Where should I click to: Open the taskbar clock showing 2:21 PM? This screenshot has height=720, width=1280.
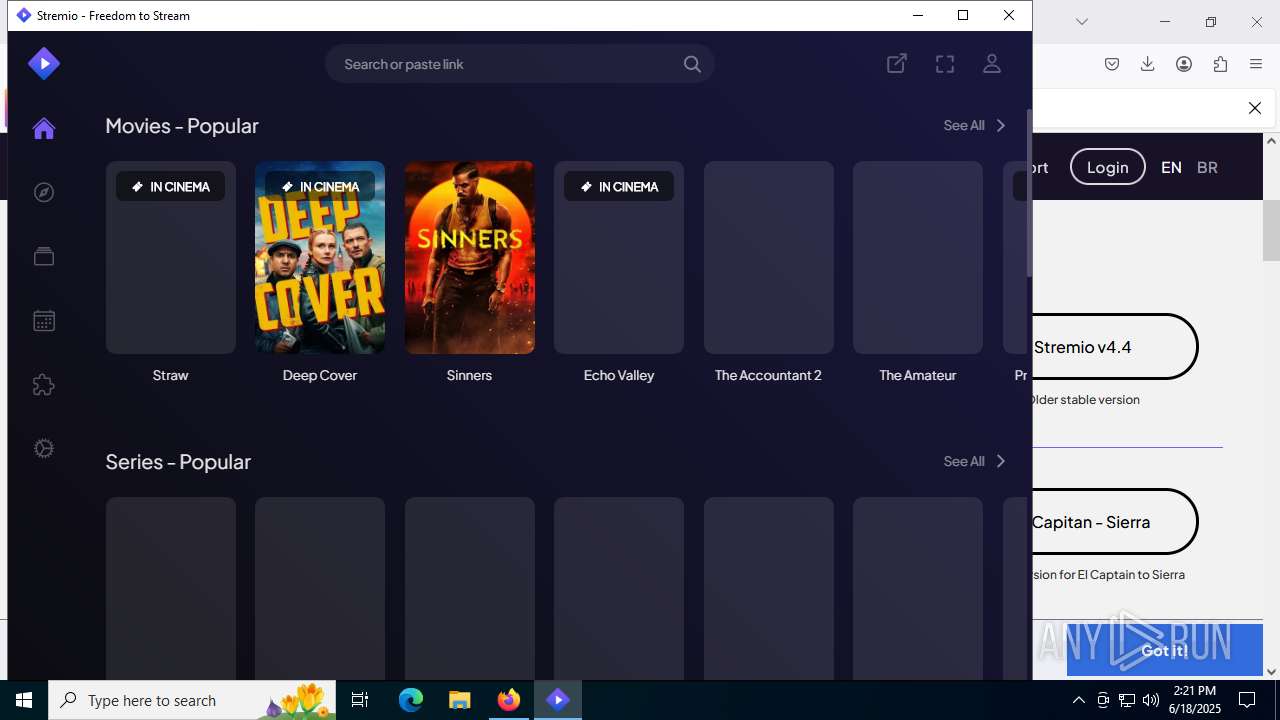coord(1195,700)
